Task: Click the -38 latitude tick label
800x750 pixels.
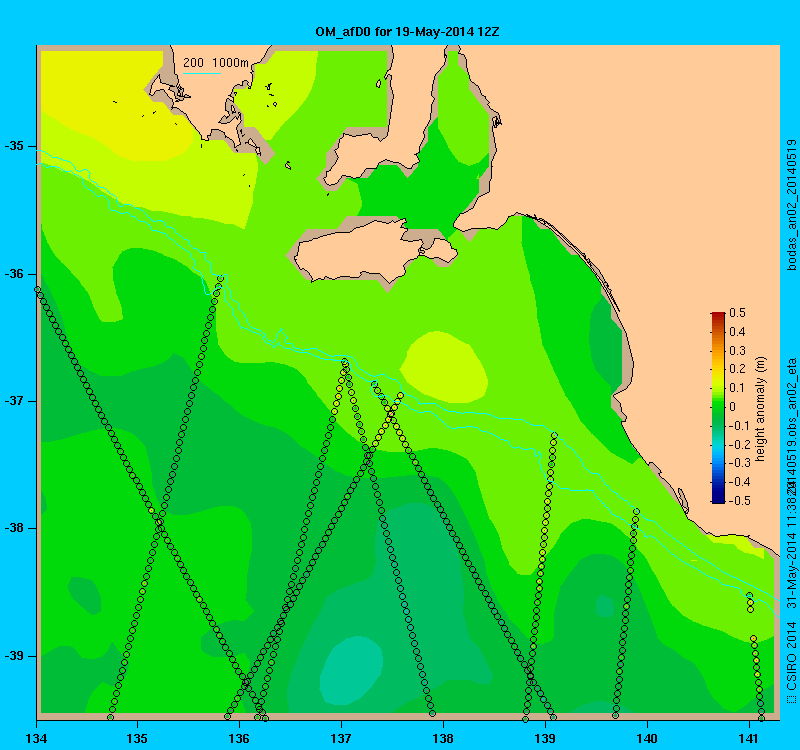Action: (x=14, y=529)
